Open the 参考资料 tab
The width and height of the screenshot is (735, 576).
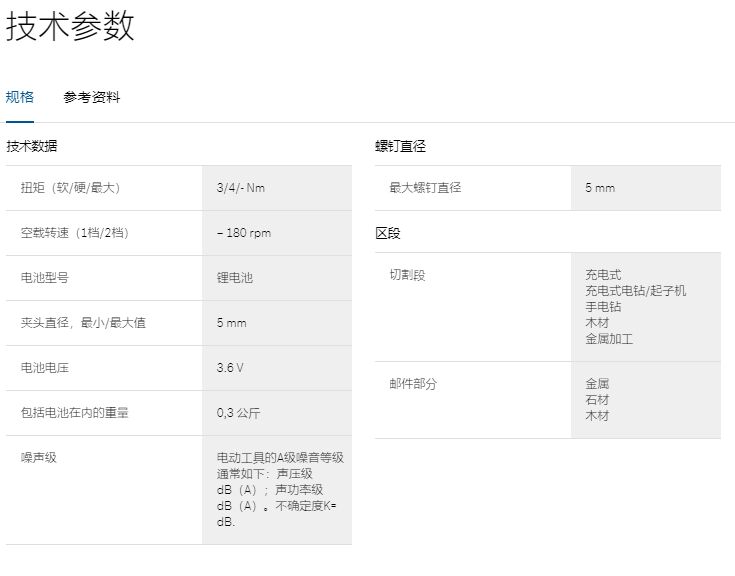[91, 97]
